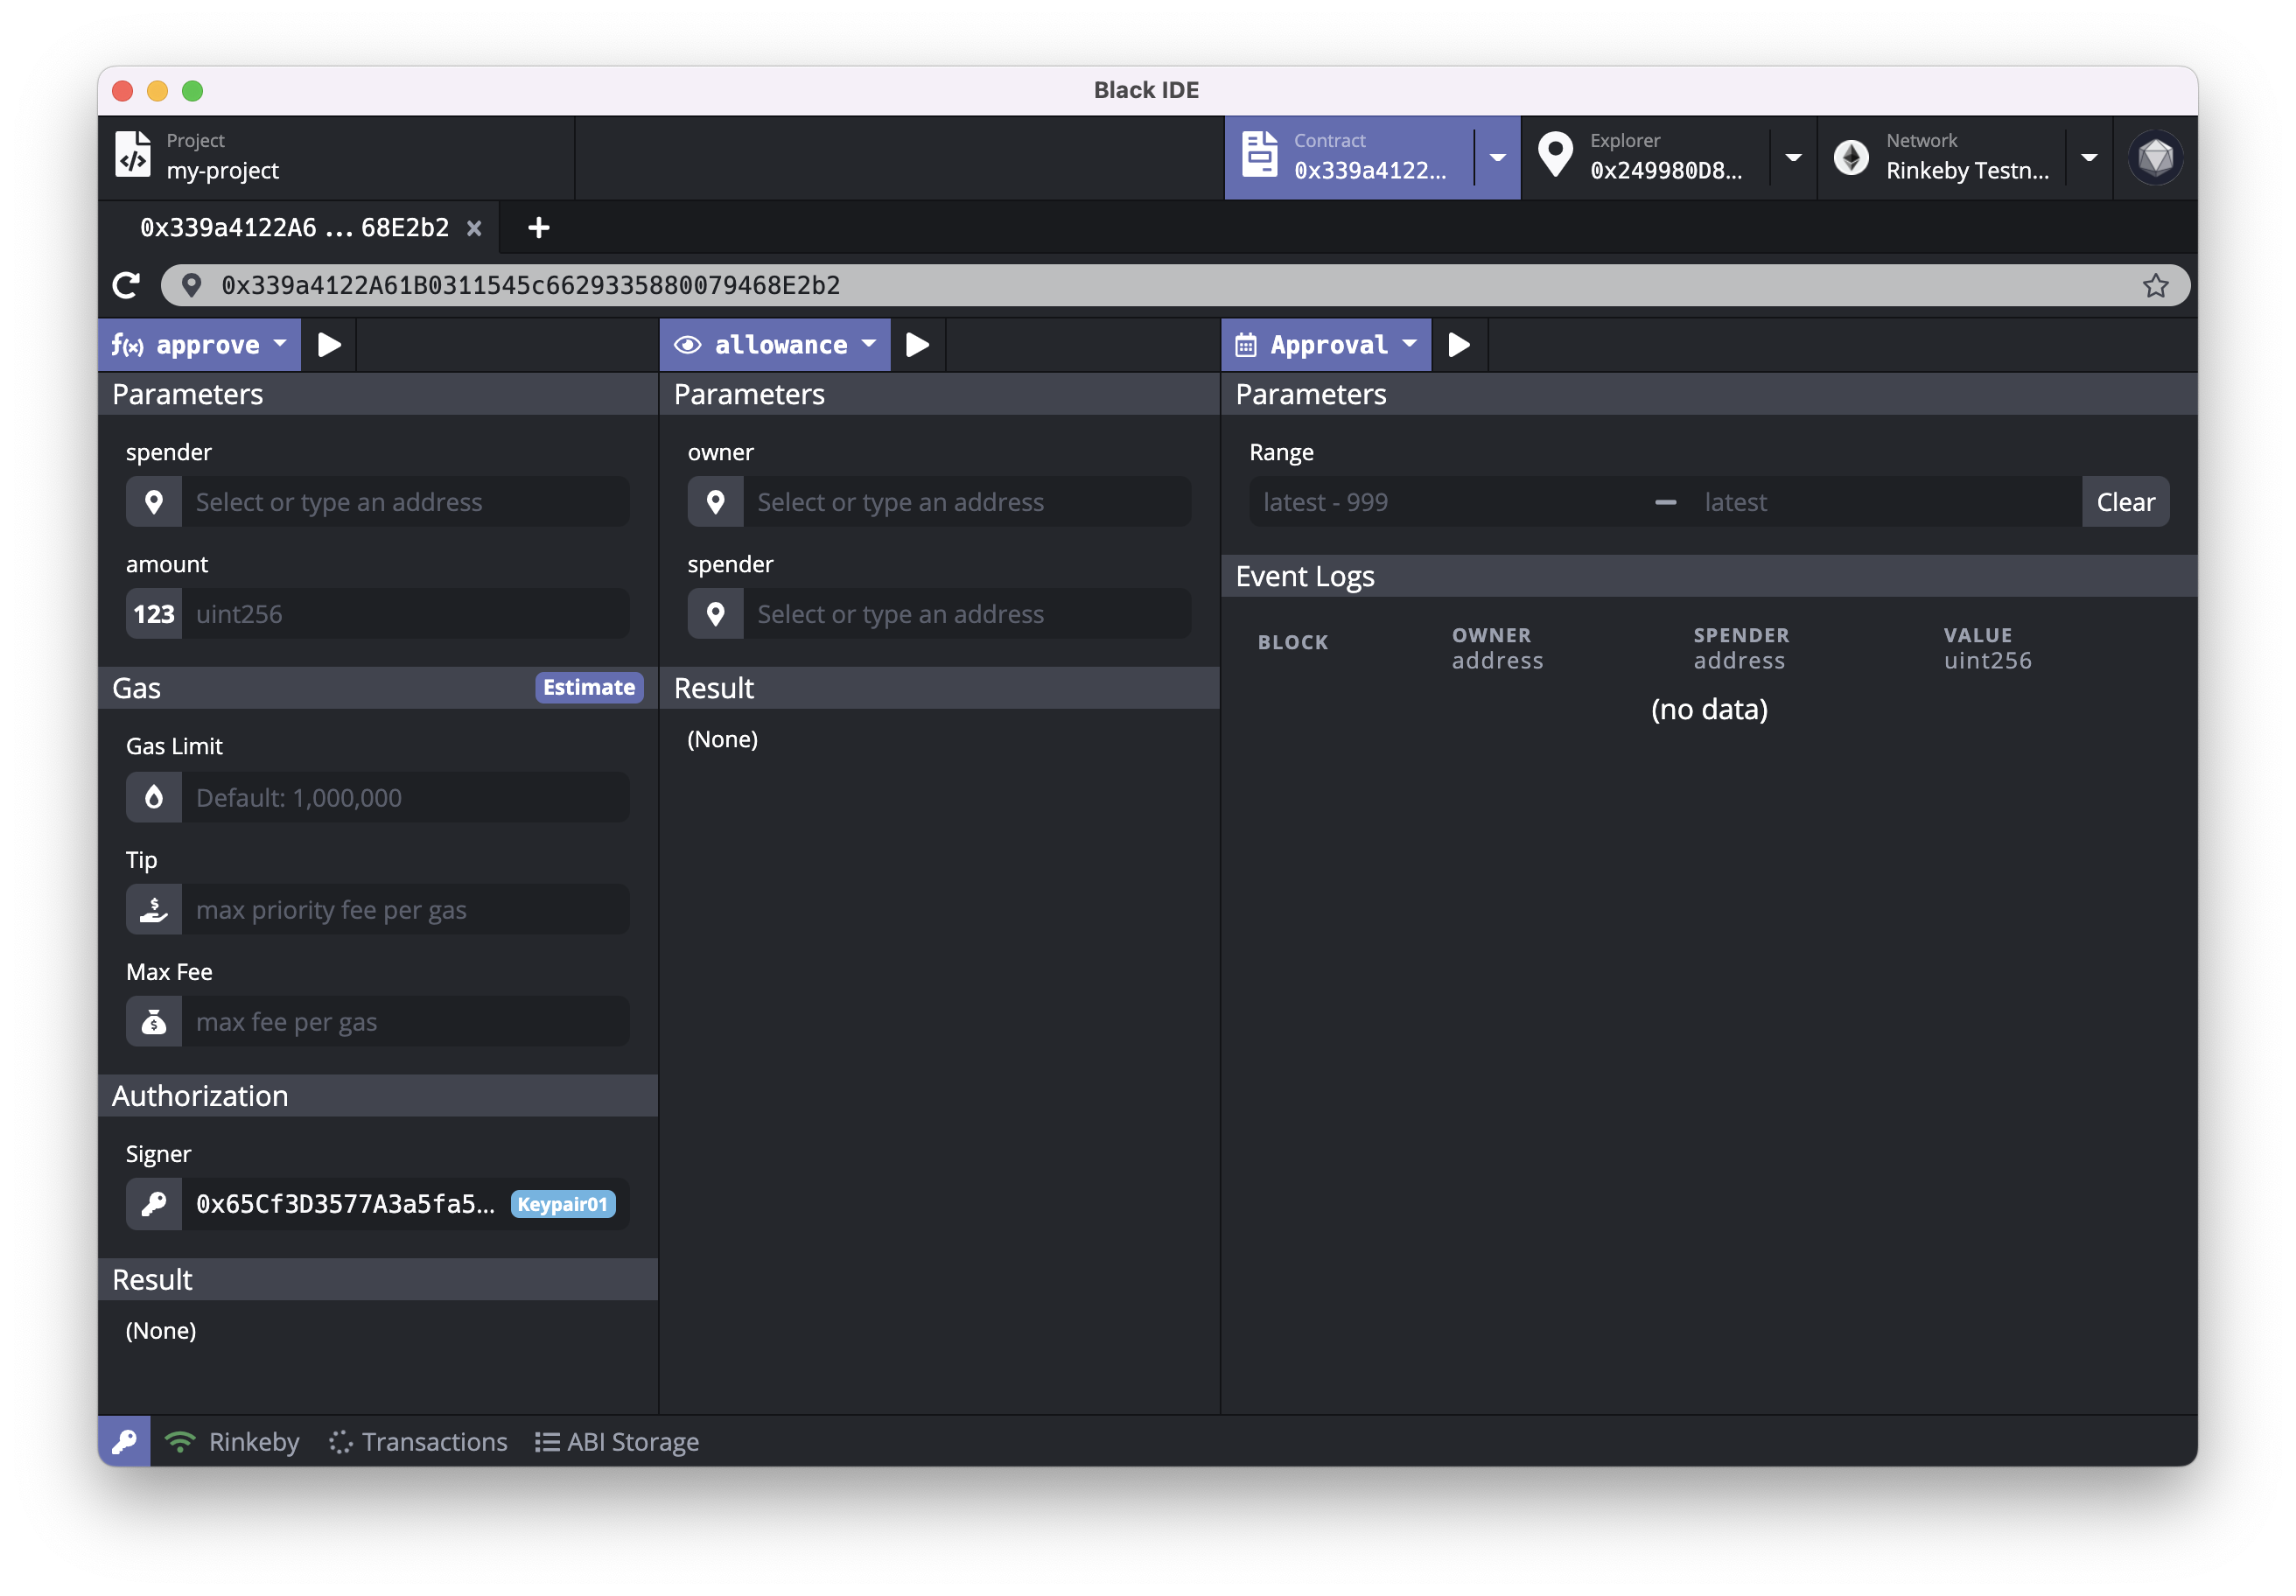This screenshot has width=2296, height=1596.
Task: Star the contract address as bookmark
Action: [2155, 286]
